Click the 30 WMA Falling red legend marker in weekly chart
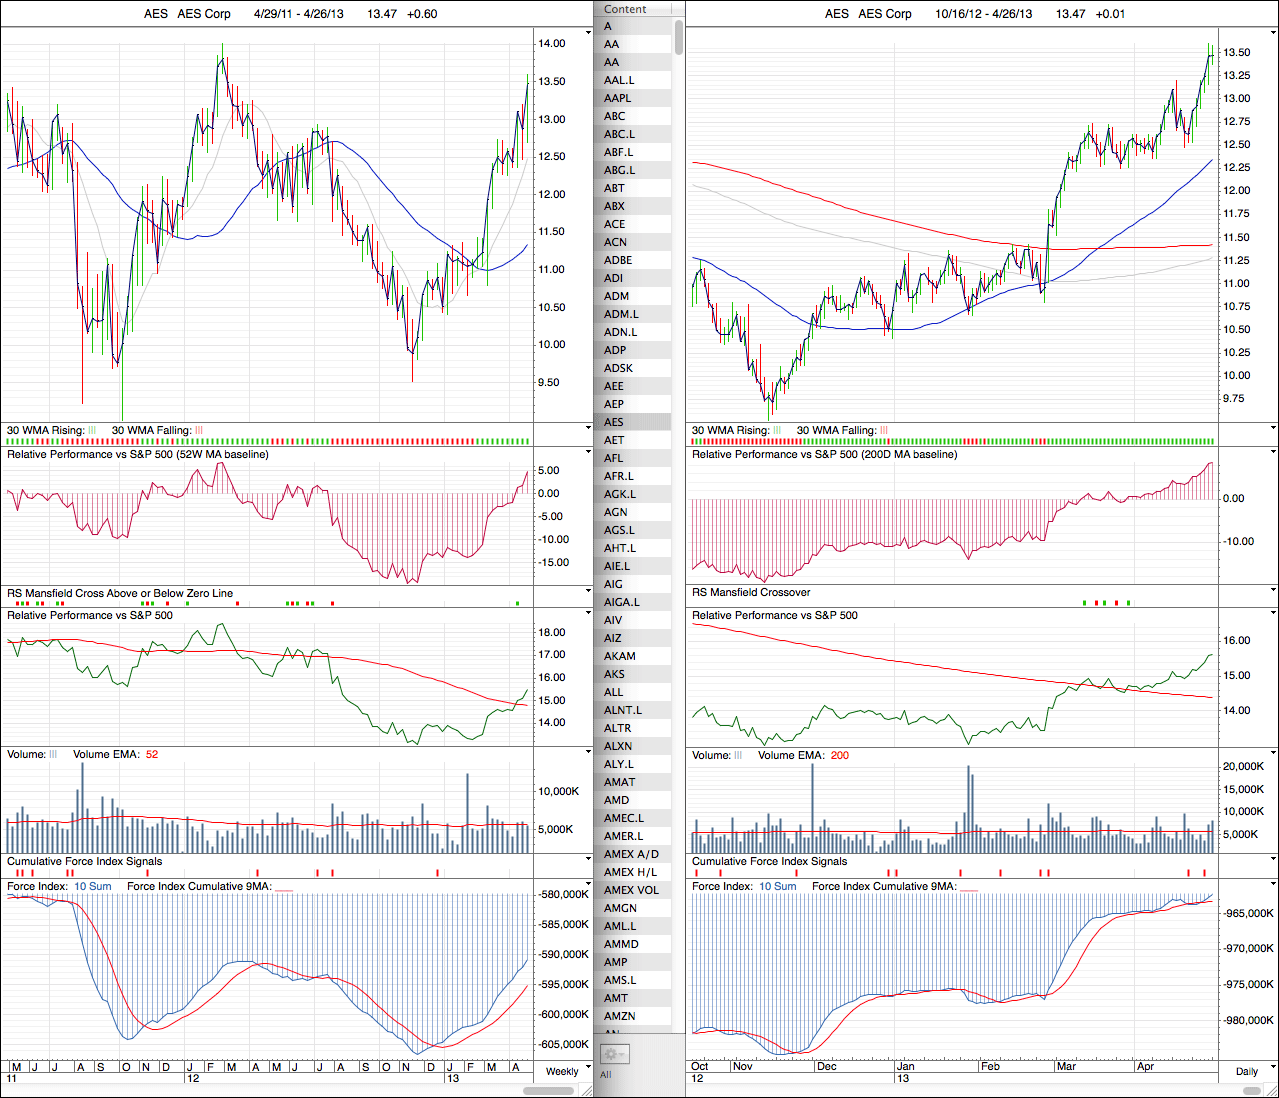Image resolution: width=1279 pixels, height=1098 pixels. [198, 431]
